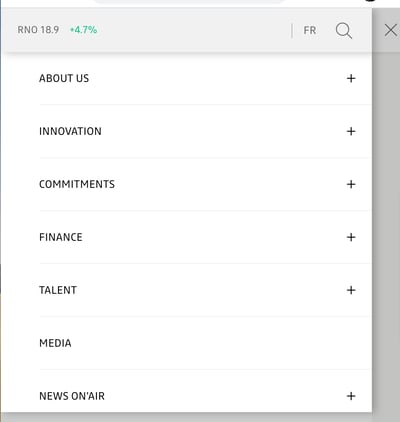The width and height of the screenshot is (400, 422).
Task: Select the Talent menu entry
Action: pyautogui.click(x=58, y=290)
